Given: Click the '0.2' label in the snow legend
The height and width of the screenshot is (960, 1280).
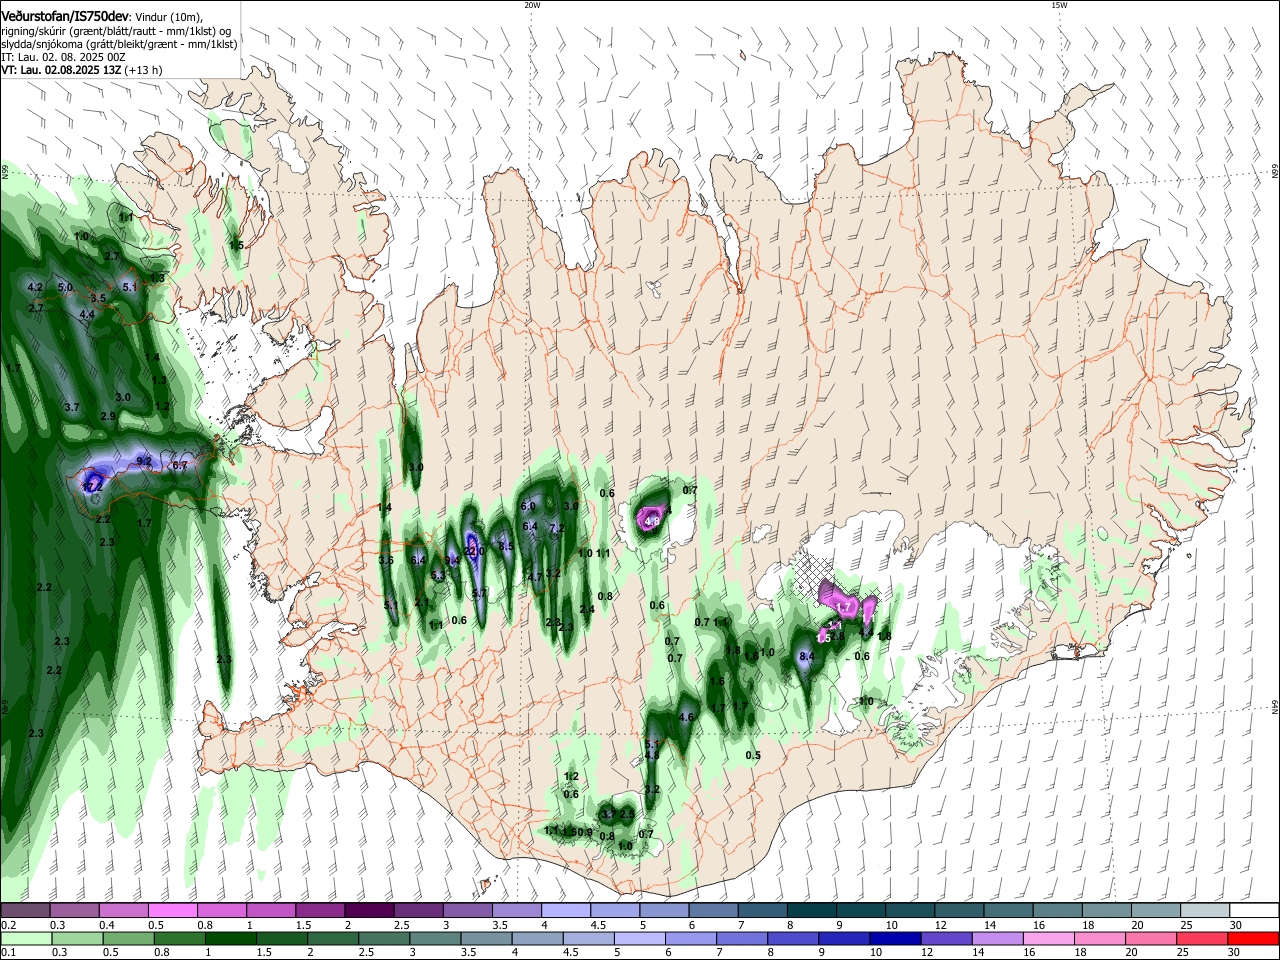Looking at the screenshot, I should pyautogui.click(x=8, y=925).
